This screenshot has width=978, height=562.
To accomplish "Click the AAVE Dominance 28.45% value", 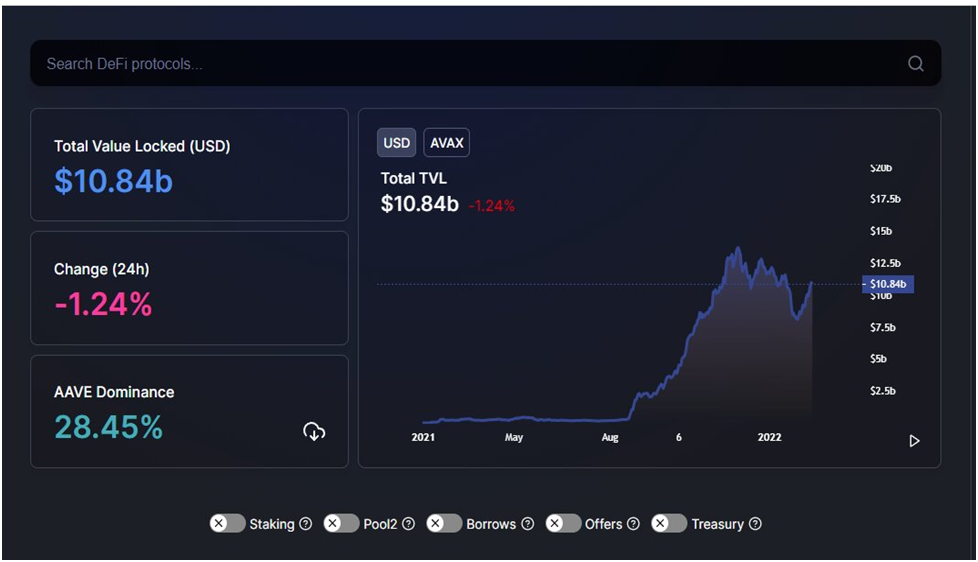I will (x=109, y=427).
